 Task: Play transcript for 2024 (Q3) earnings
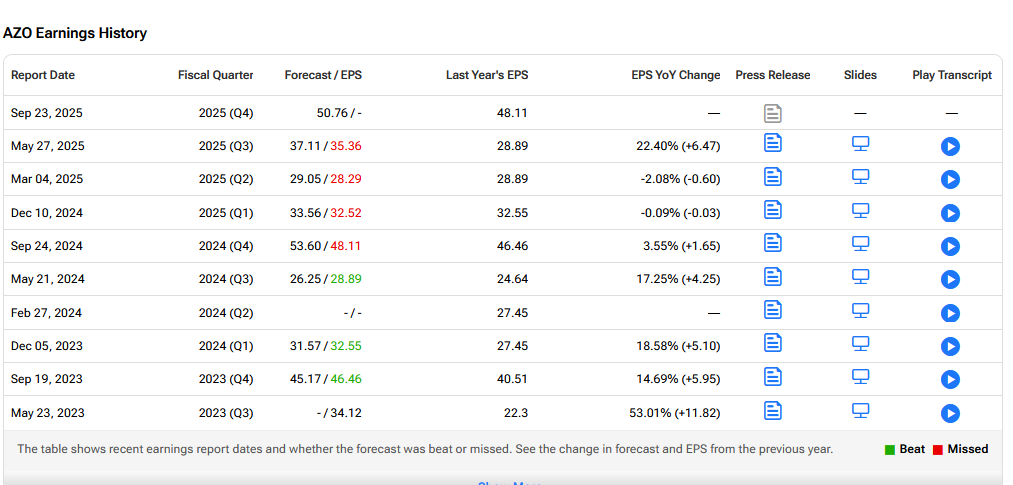[950, 280]
